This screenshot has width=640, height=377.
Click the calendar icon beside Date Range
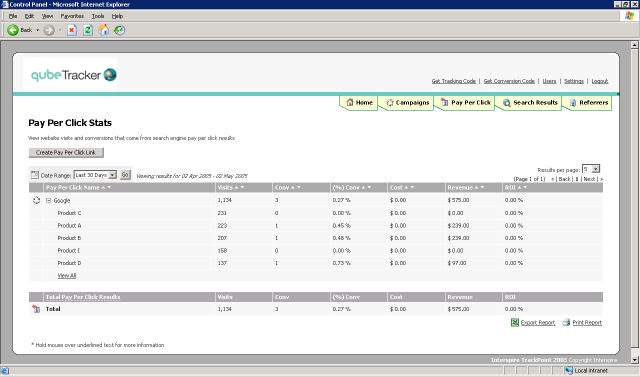(35, 175)
